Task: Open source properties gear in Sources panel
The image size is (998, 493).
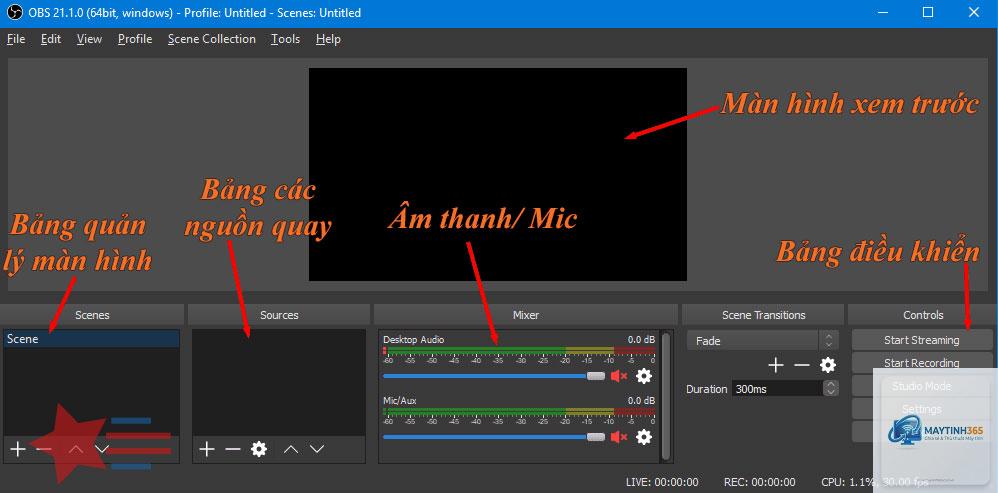Action: (x=258, y=450)
